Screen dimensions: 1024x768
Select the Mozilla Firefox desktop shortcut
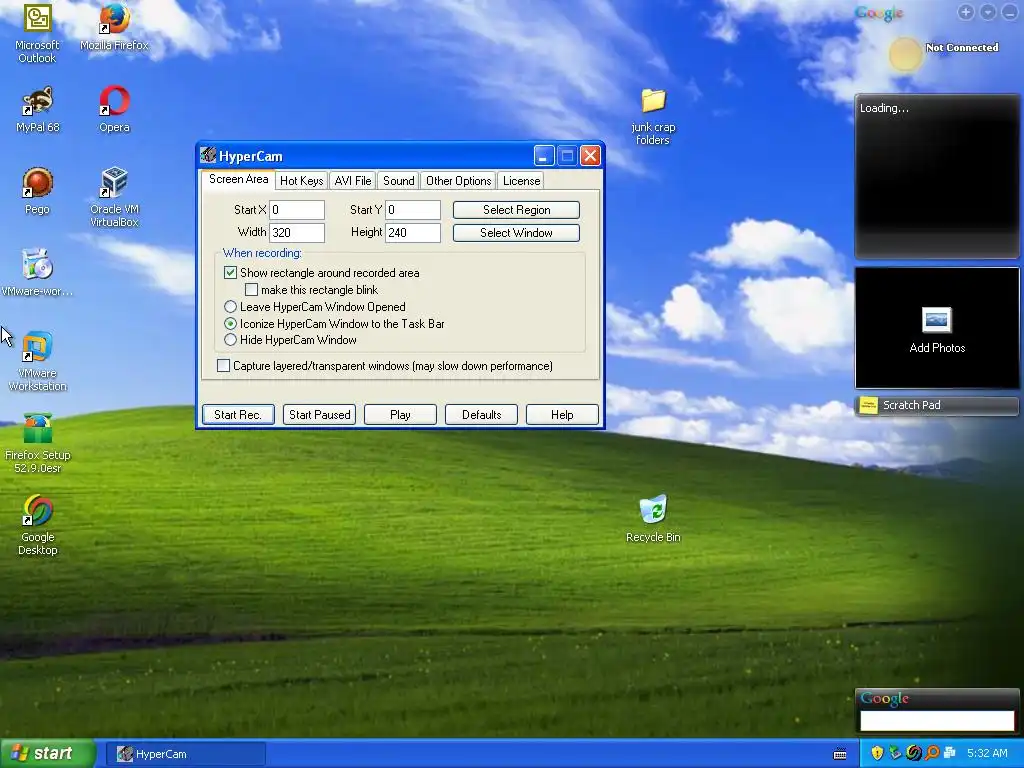[114, 27]
